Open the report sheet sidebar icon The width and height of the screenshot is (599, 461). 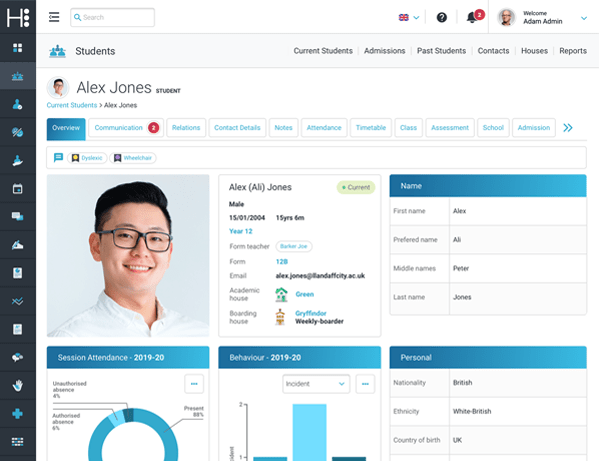(18, 329)
